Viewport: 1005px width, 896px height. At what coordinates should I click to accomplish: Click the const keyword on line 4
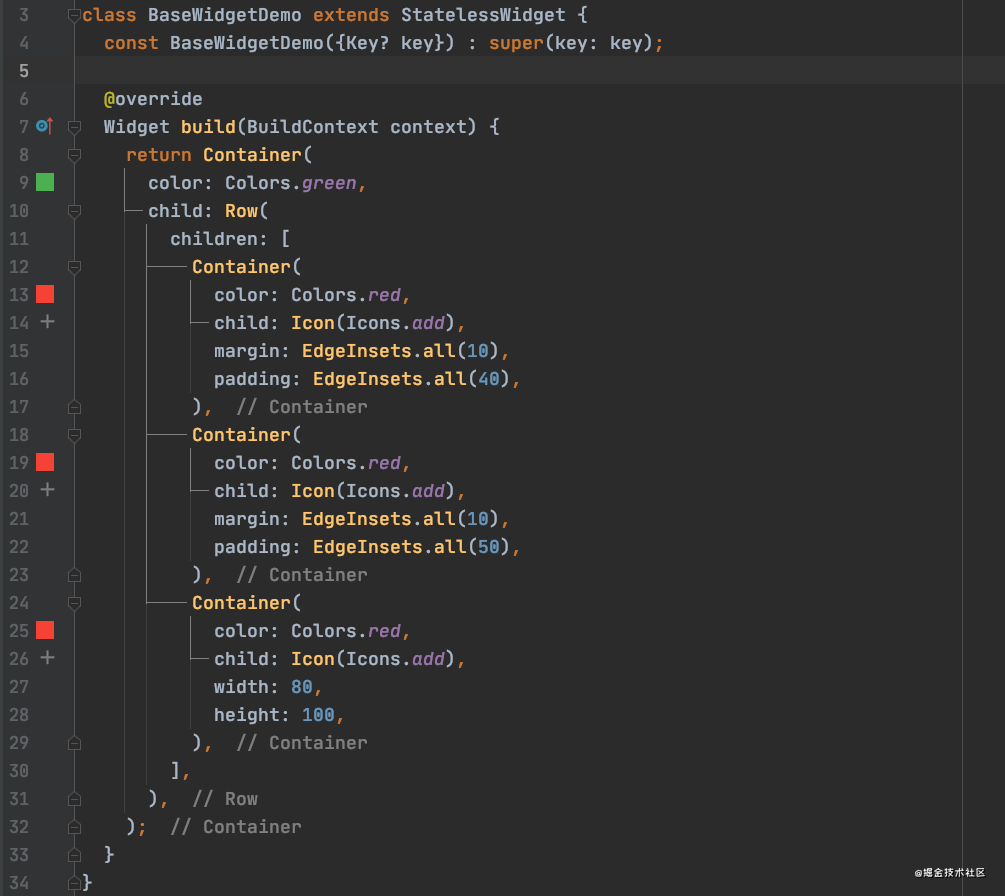click(131, 43)
